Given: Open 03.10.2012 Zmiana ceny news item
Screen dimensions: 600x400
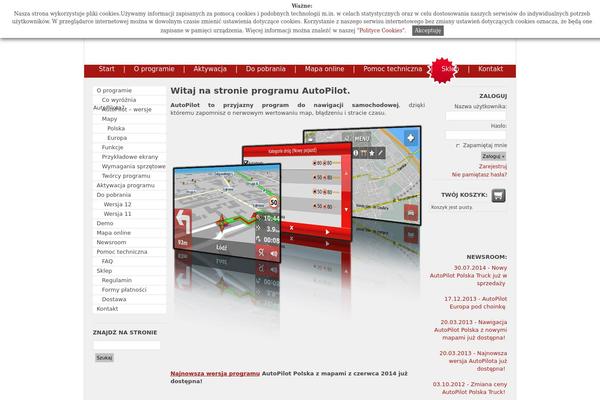Looking at the screenshot, I should tap(470, 388).
